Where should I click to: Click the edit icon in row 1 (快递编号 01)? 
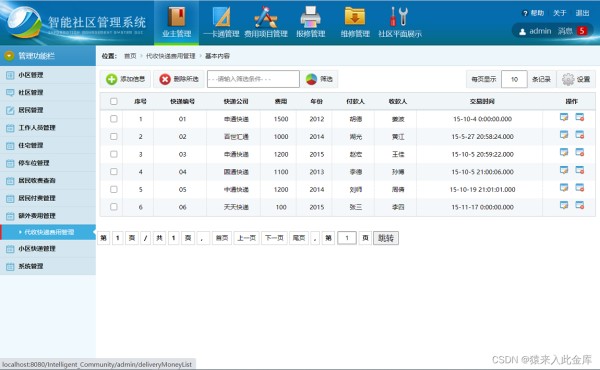pyautogui.click(x=564, y=117)
